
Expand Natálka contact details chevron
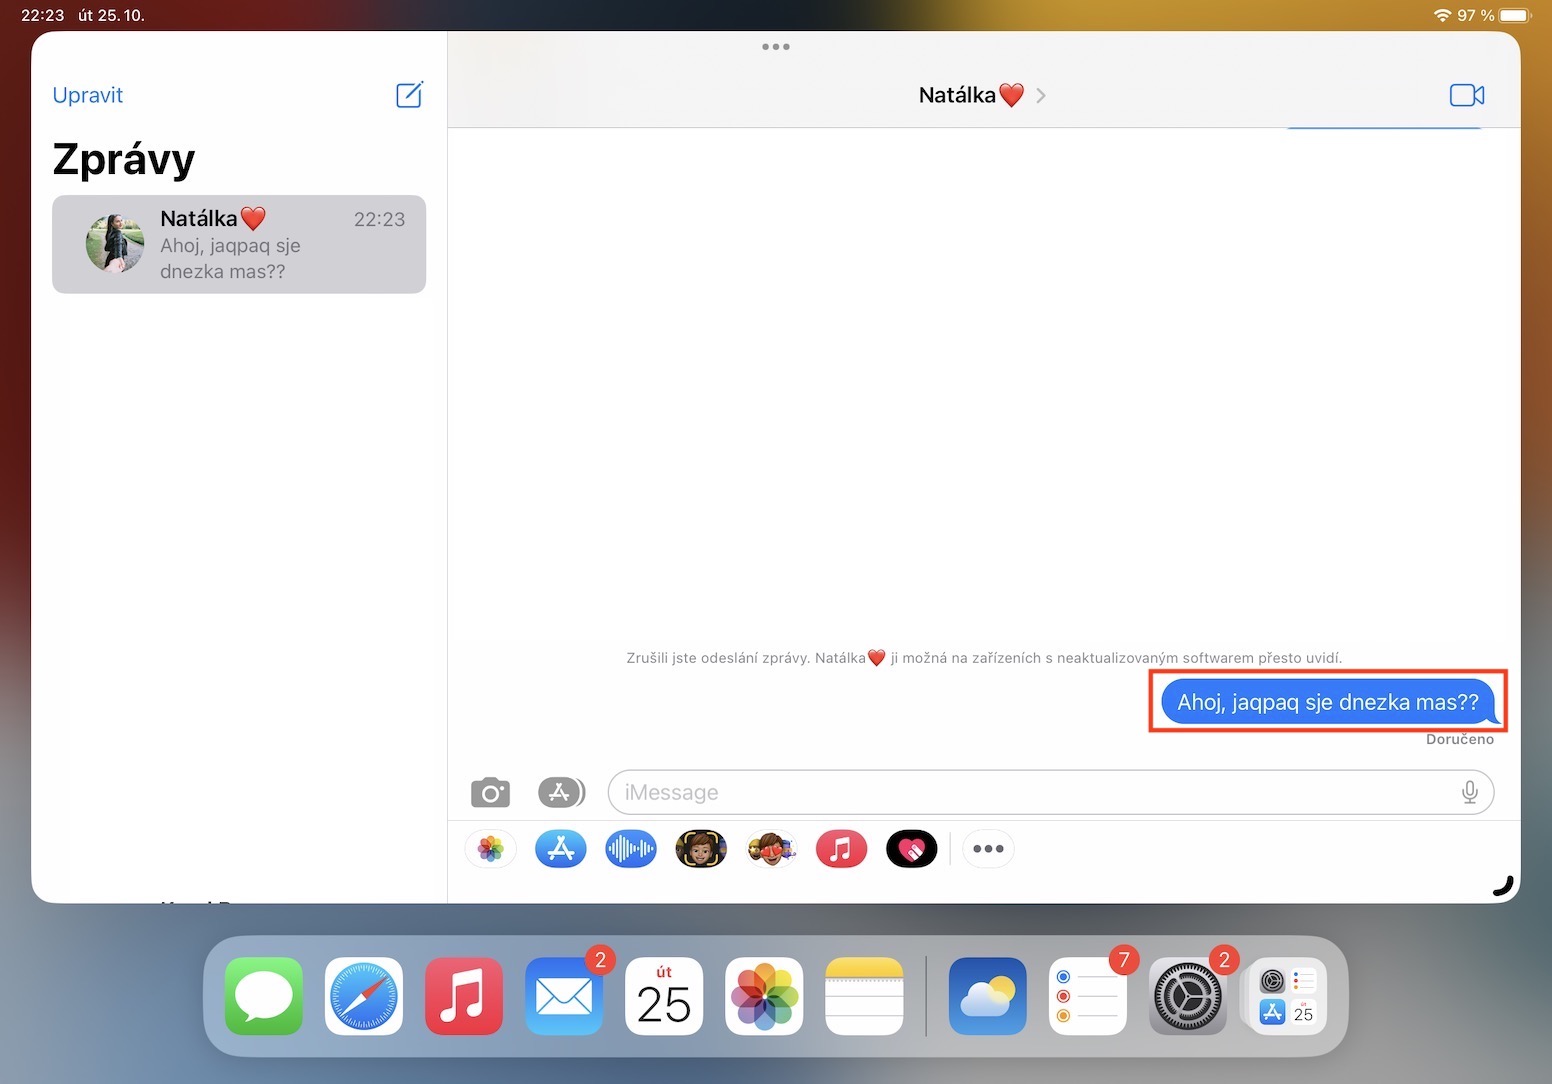[1041, 95]
